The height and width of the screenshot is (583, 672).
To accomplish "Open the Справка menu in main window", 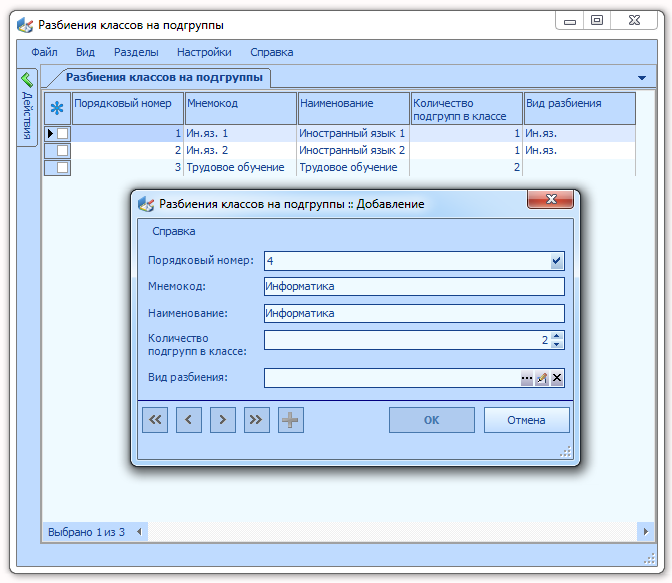I will pyautogui.click(x=272, y=52).
